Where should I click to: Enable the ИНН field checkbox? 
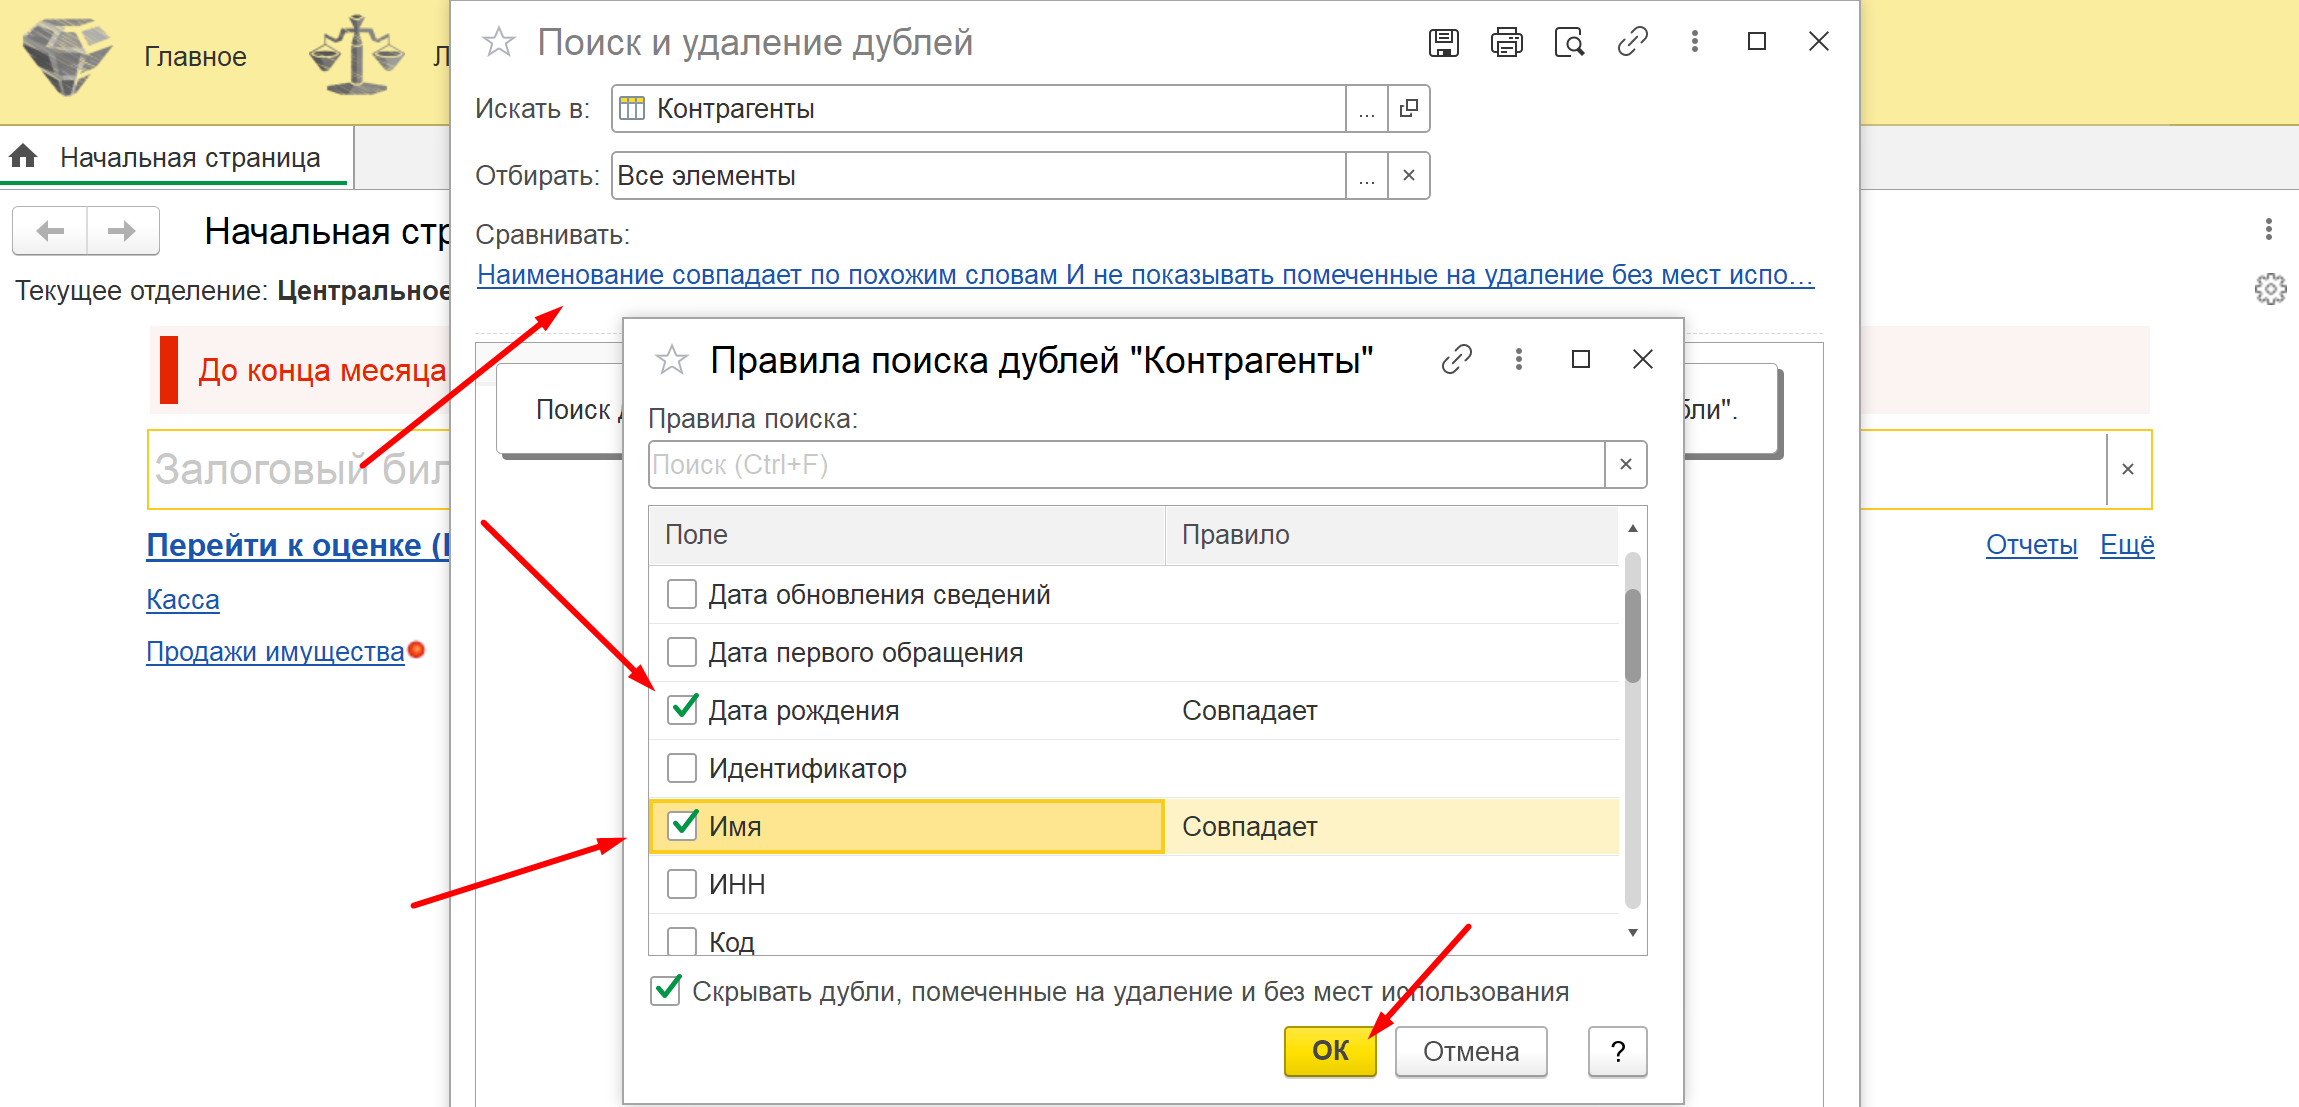pyautogui.click(x=682, y=884)
